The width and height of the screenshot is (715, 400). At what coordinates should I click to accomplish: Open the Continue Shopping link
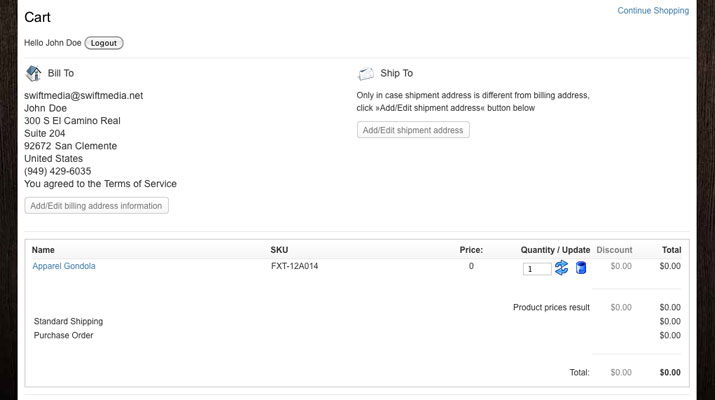point(653,10)
